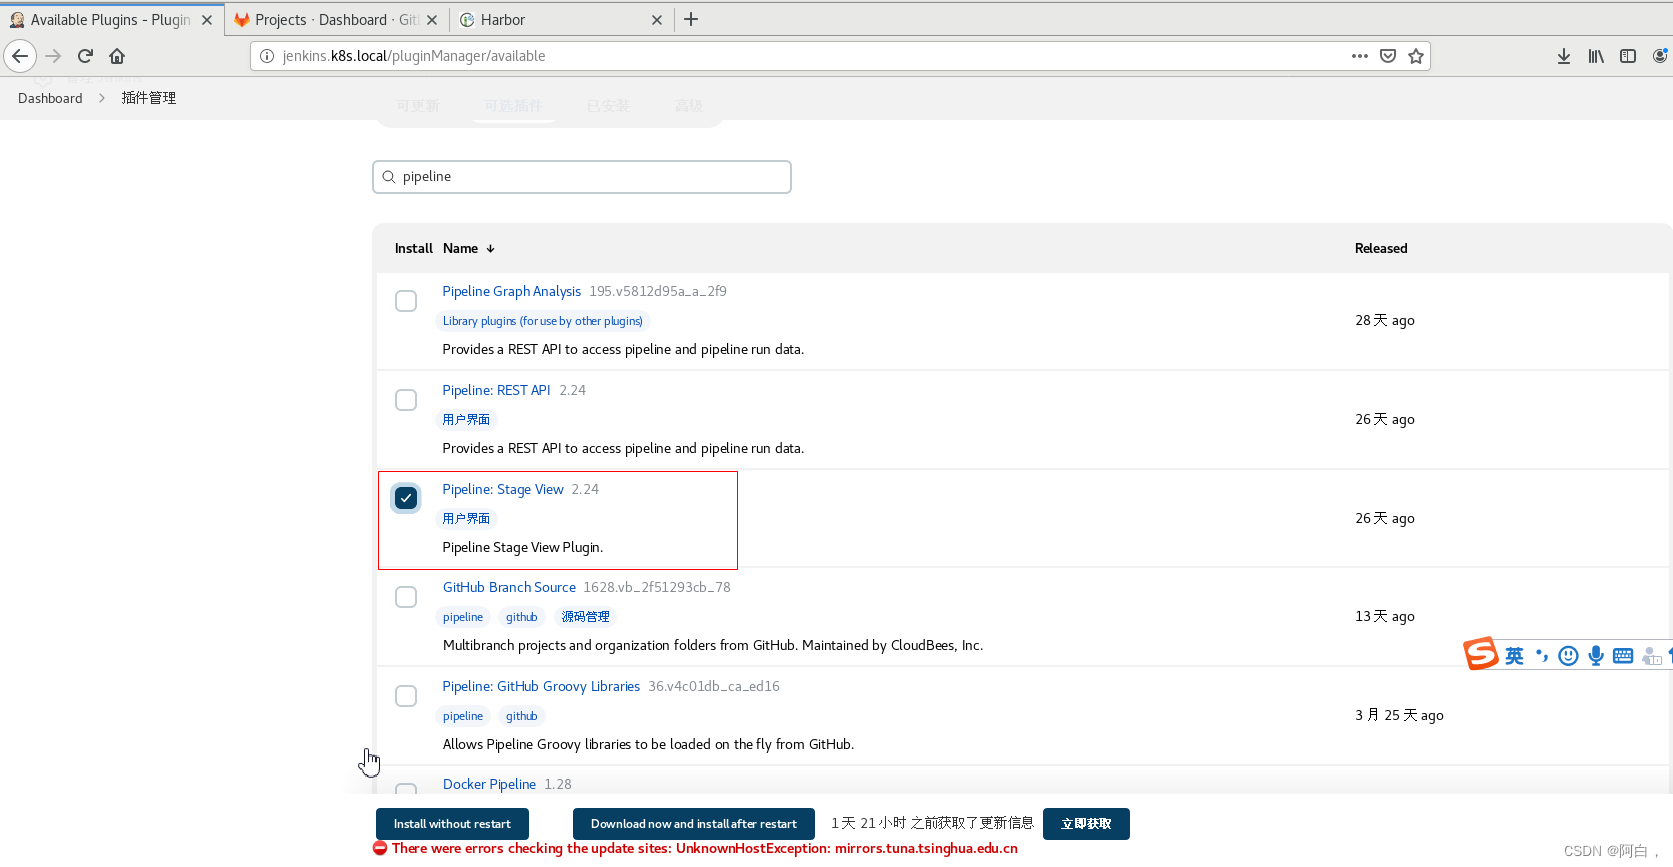Click '3 月 25 天 ago' release date
The height and width of the screenshot is (867, 1673).
[x=1399, y=715]
